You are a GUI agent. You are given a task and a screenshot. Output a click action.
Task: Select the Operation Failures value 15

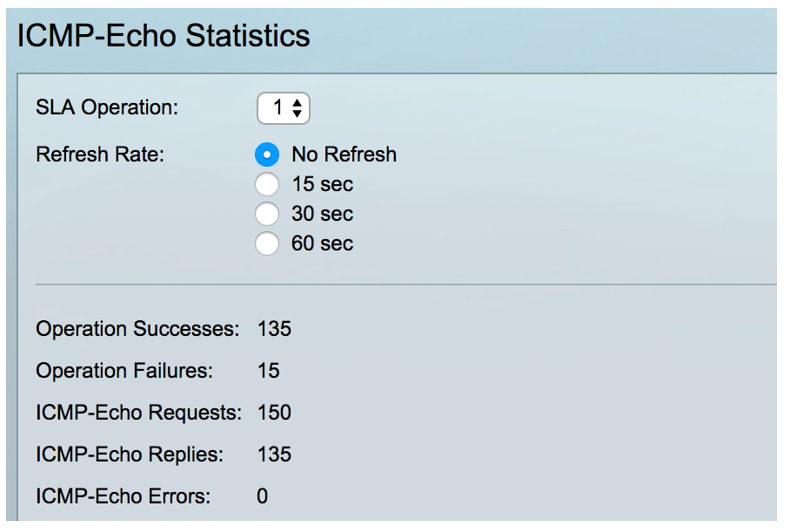[x=267, y=372]
